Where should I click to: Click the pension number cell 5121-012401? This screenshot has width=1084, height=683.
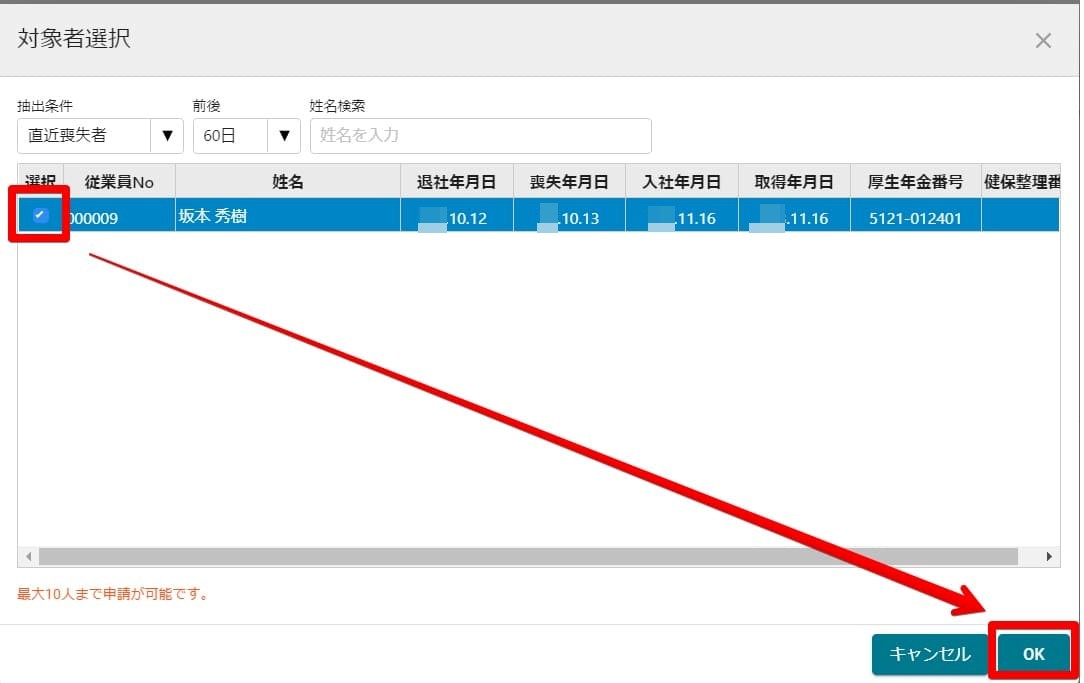point(915,216)
